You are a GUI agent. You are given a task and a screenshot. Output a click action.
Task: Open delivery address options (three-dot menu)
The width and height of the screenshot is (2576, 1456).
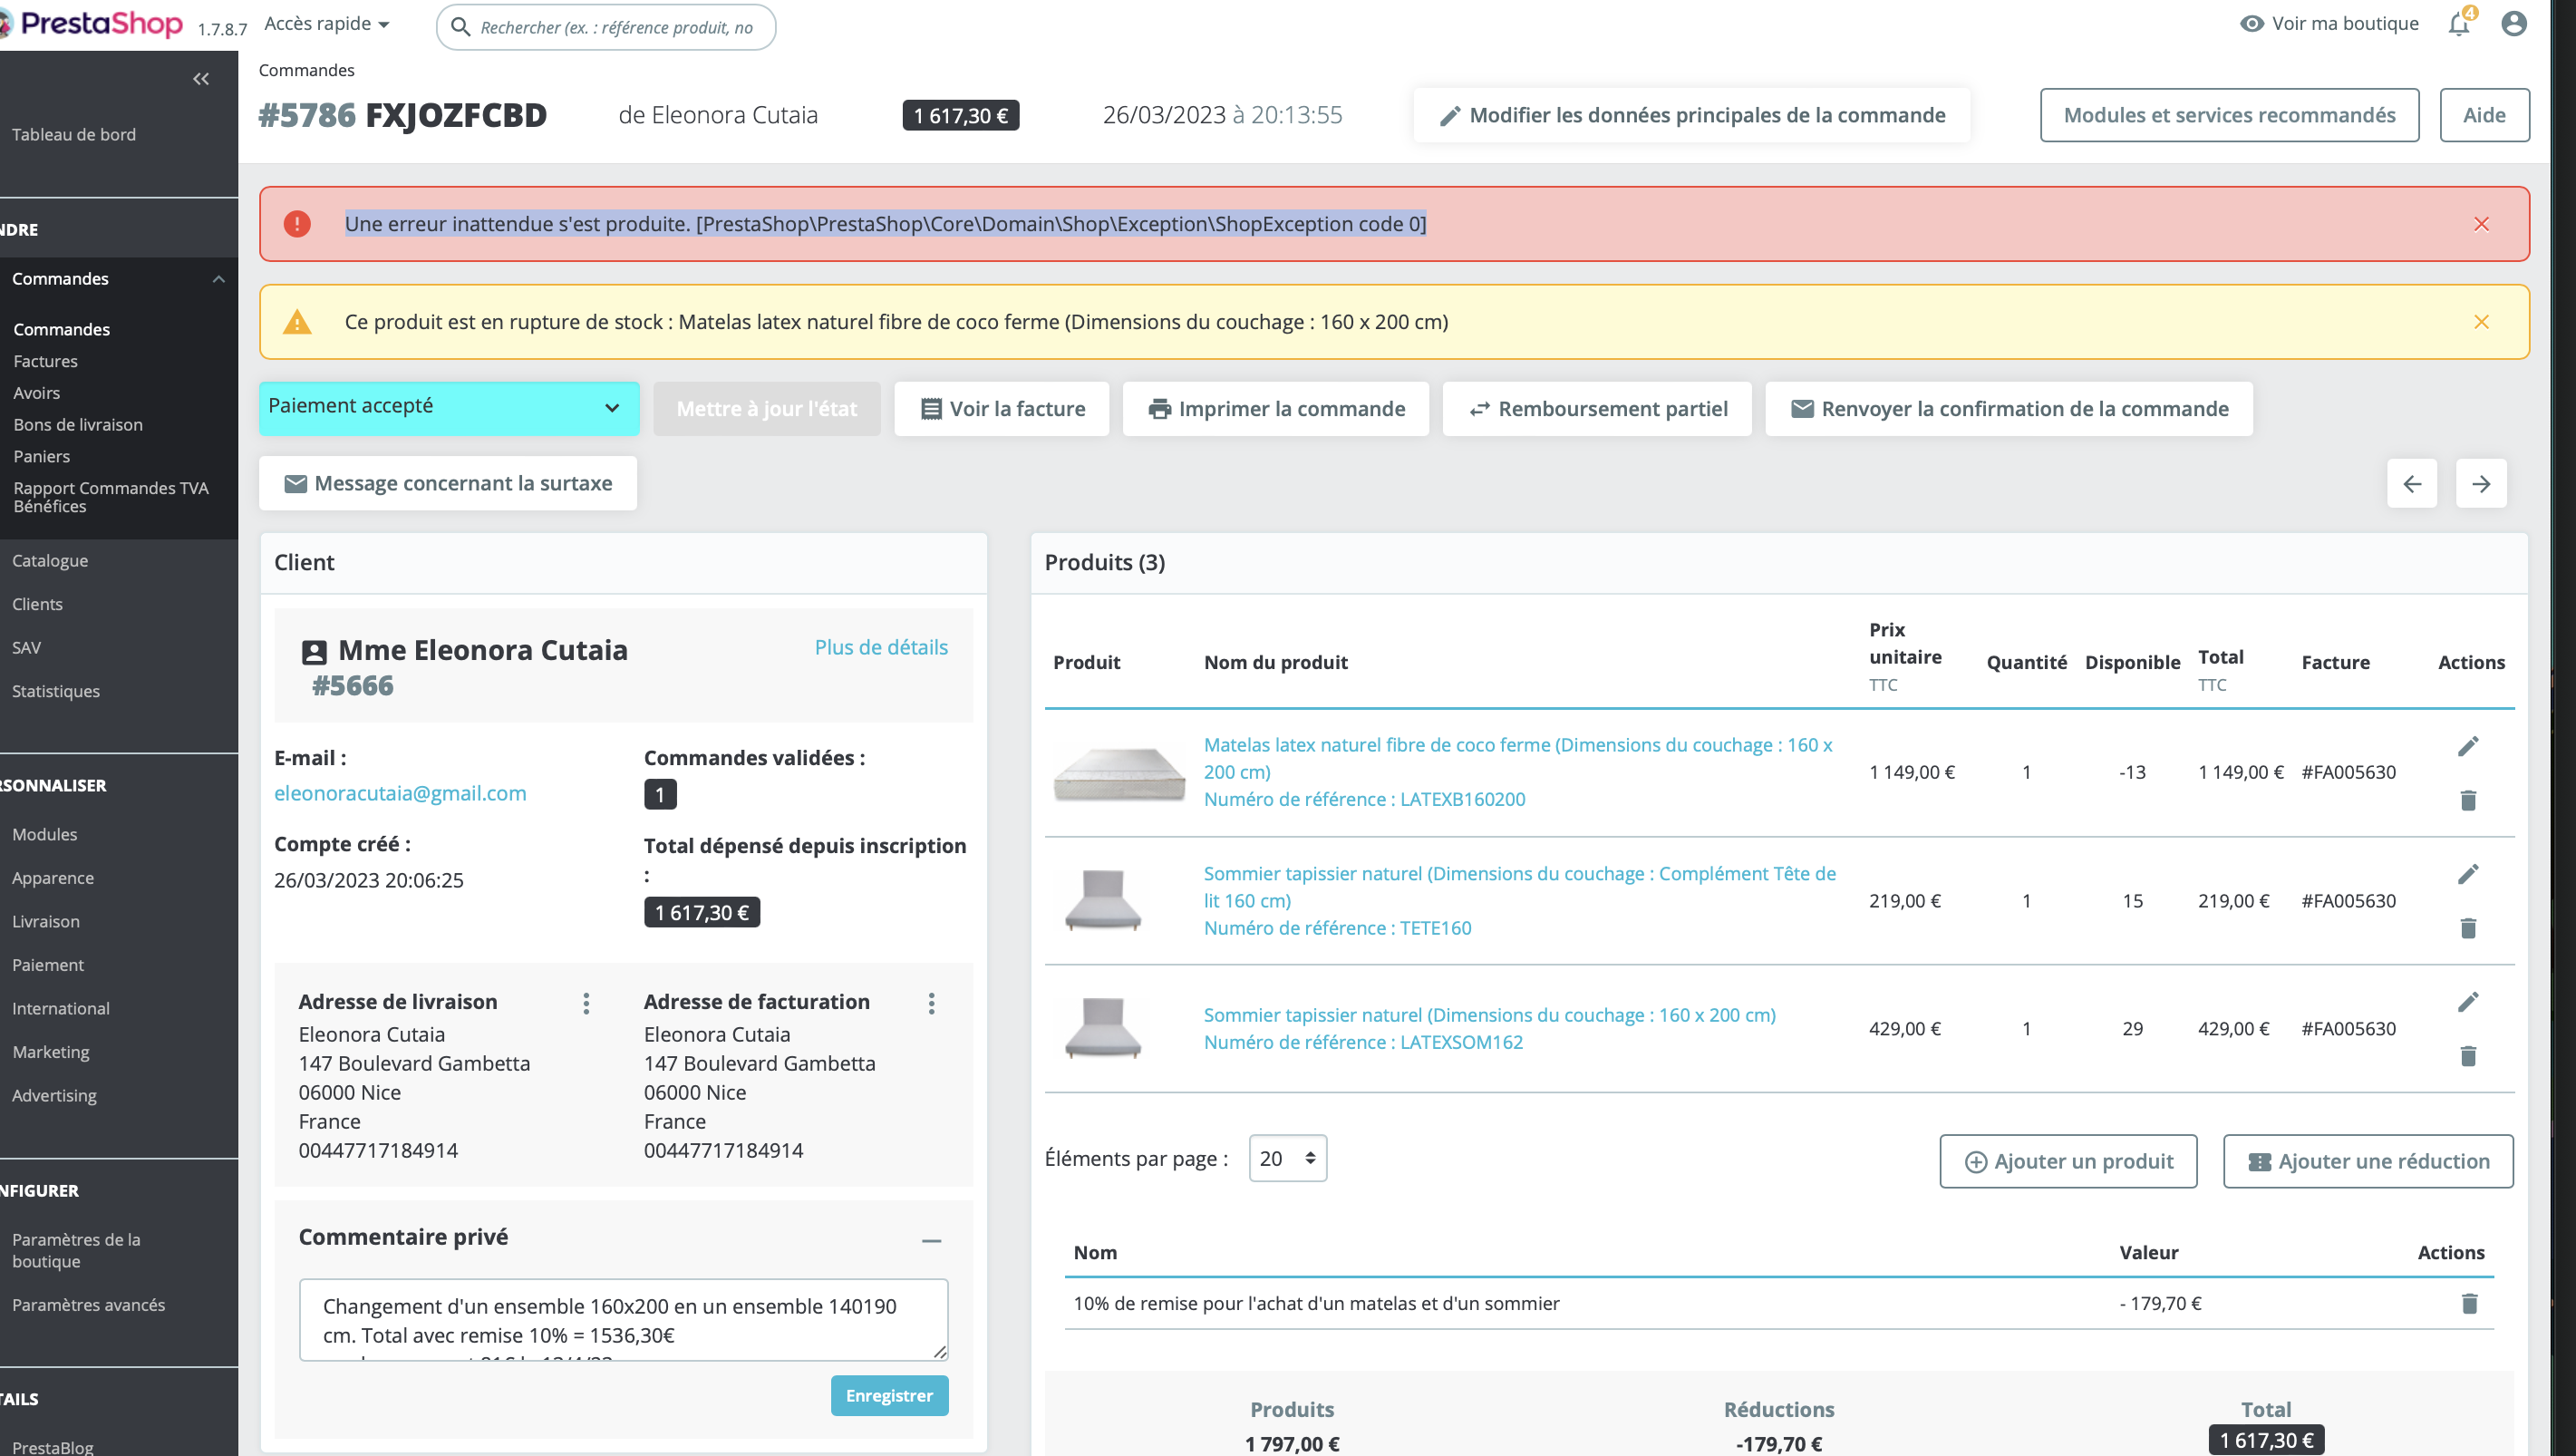[x=586, y=1003]
